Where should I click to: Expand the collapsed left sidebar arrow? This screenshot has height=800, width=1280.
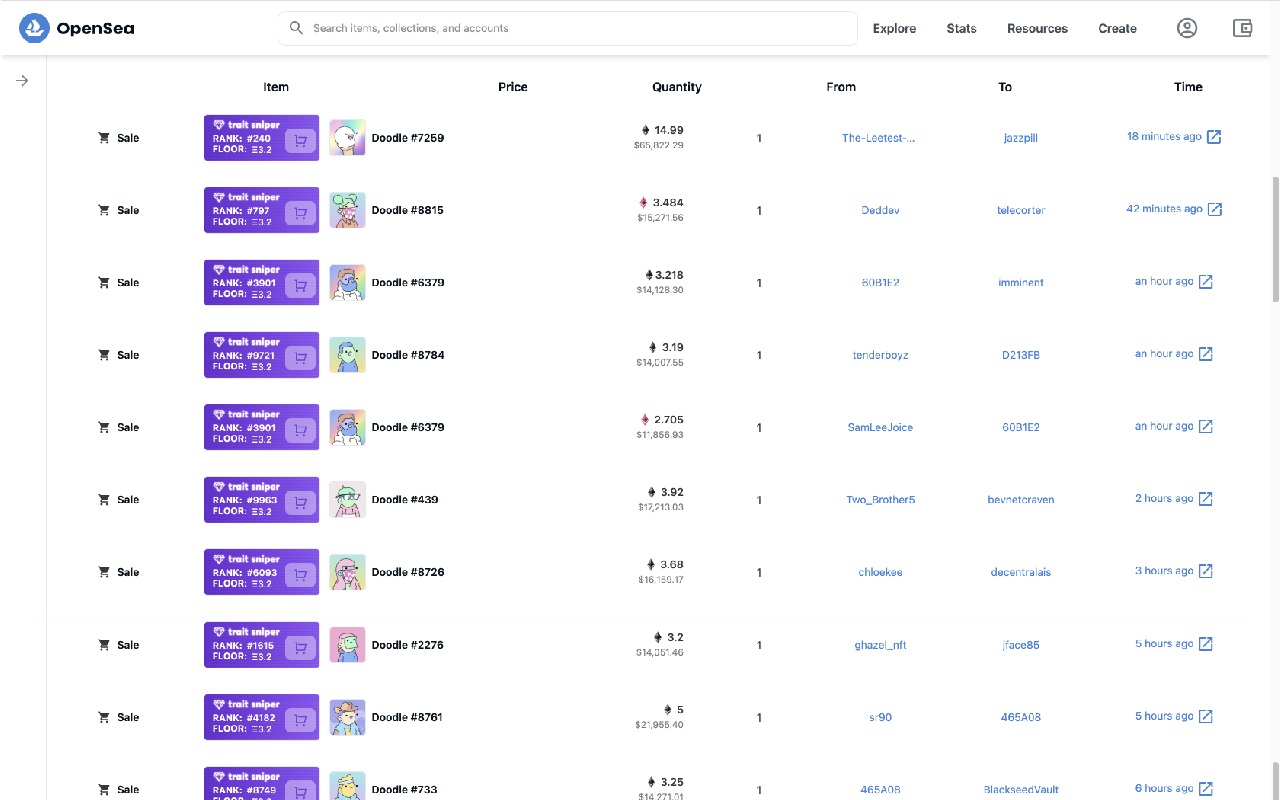coord(21,80)
